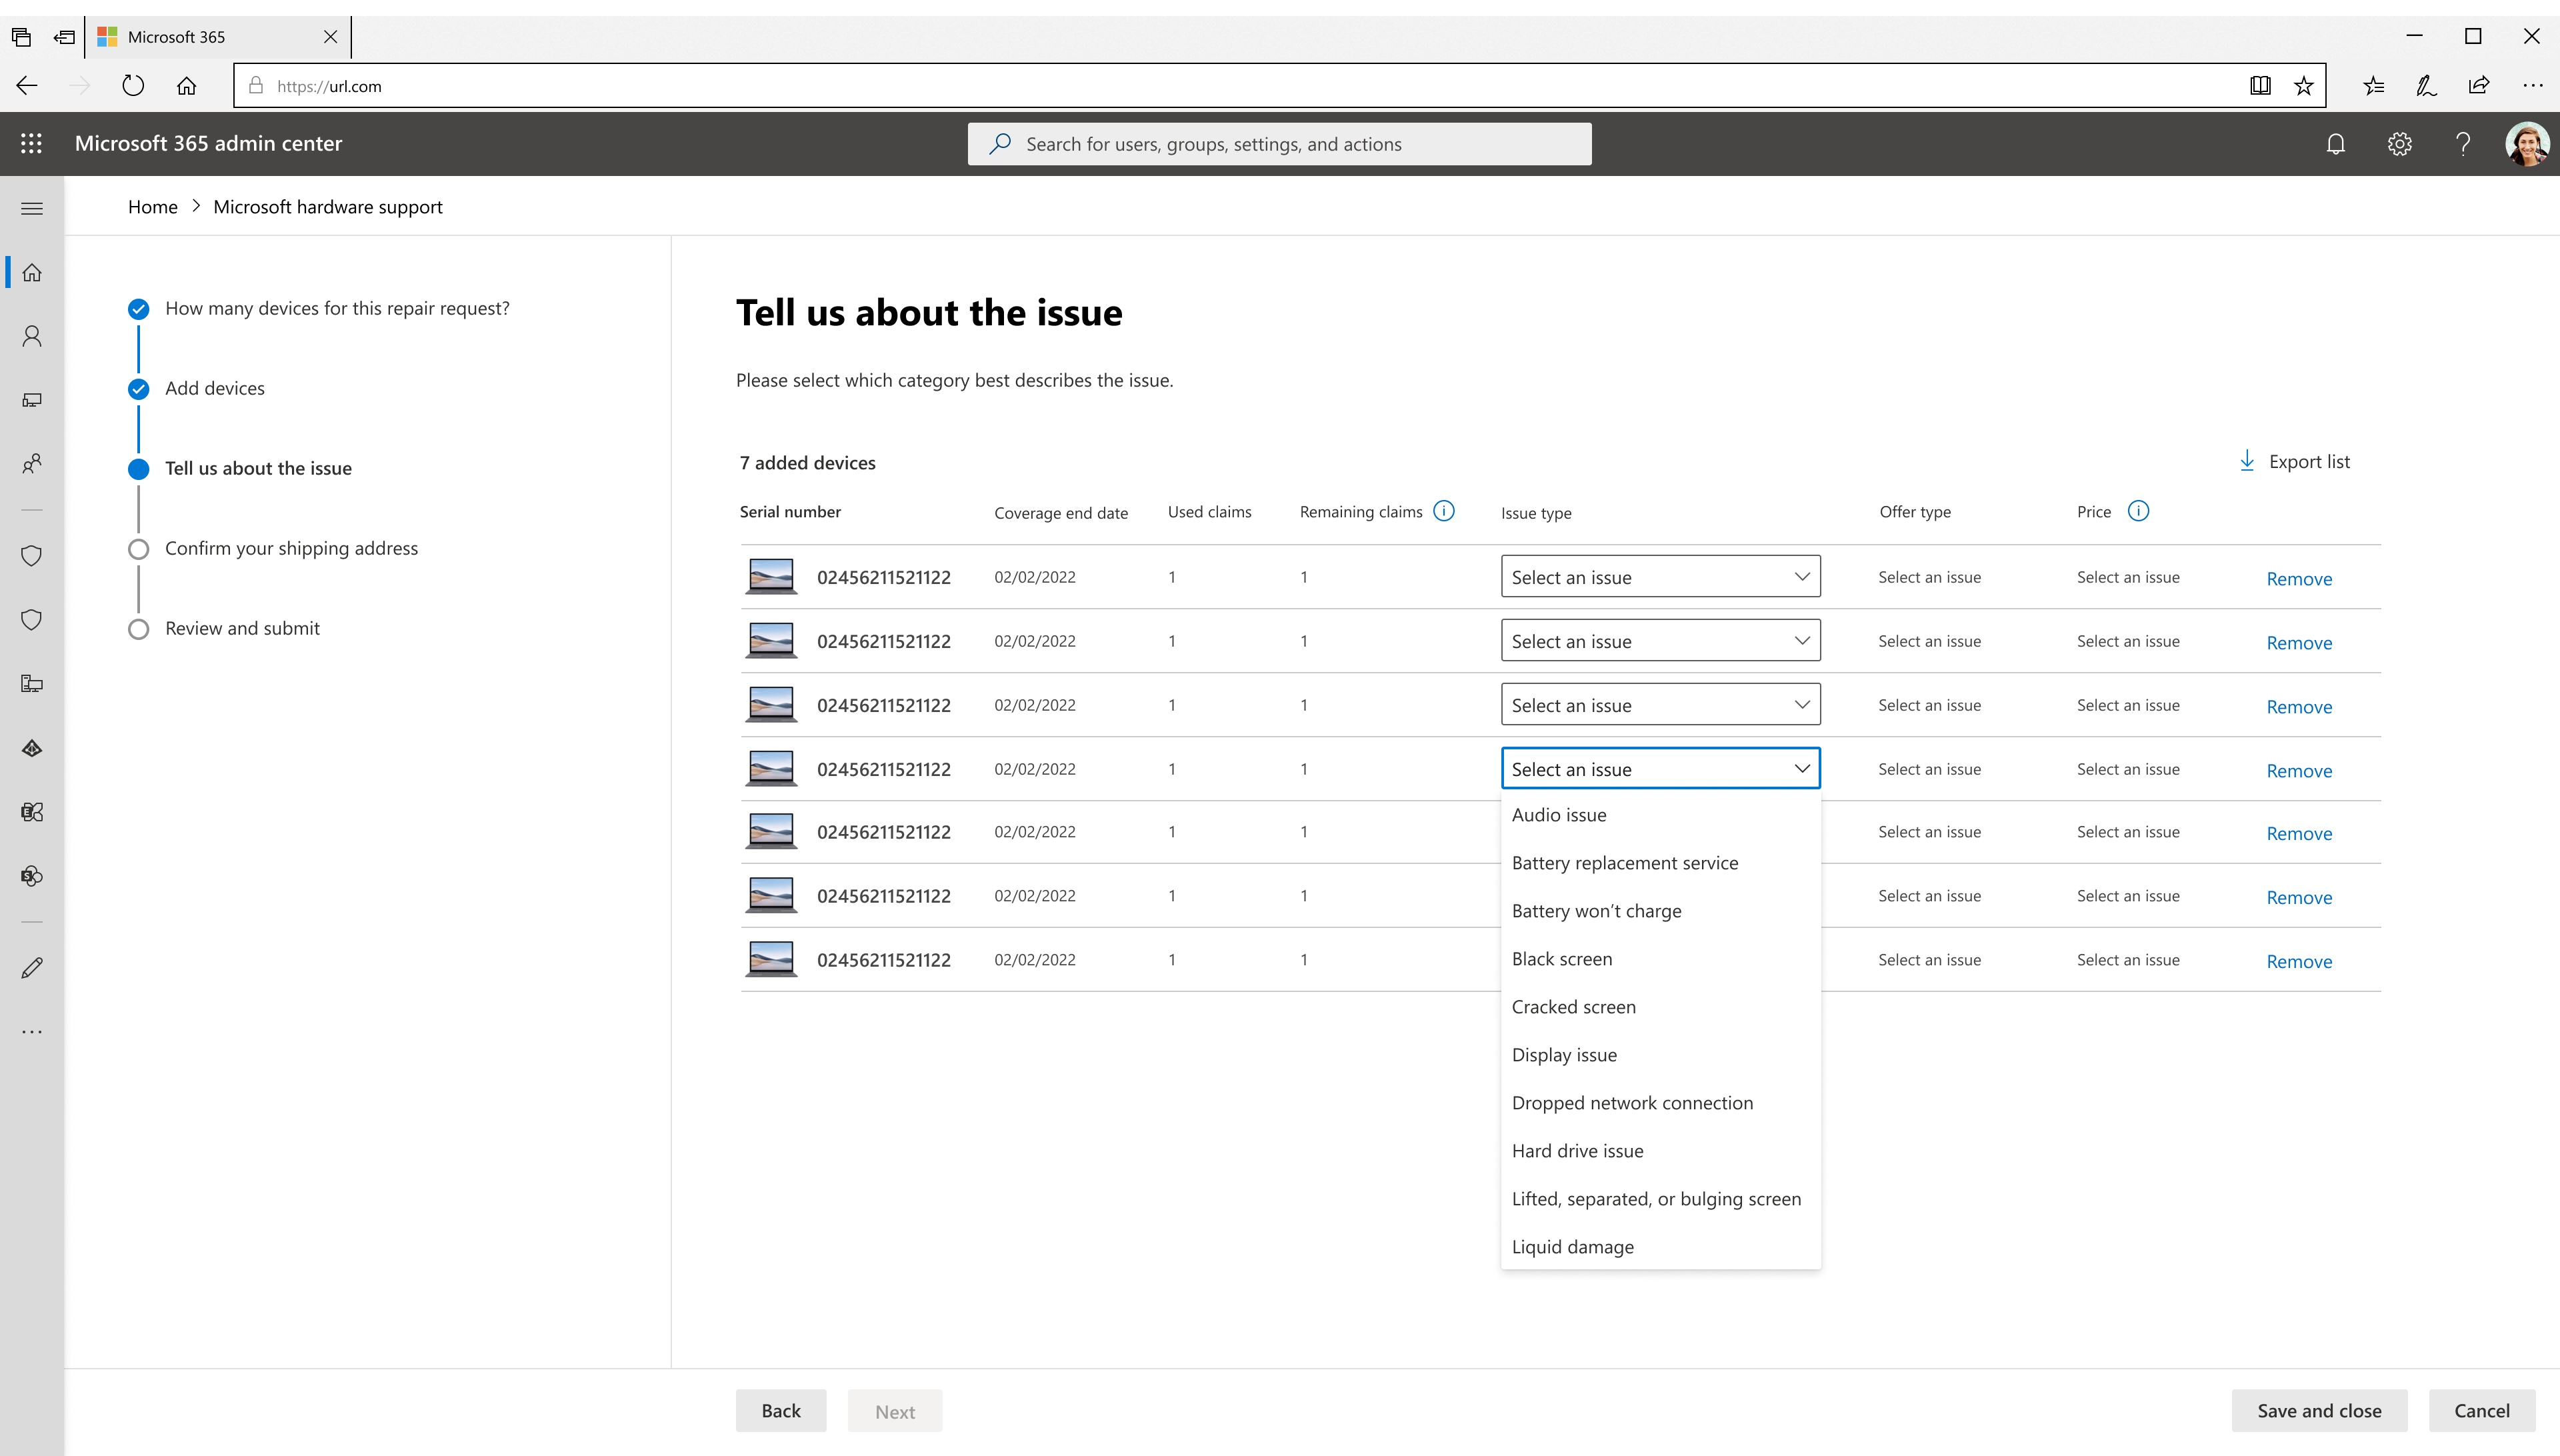Pick Display issue option
This screenshot has width=2560, height=1456.
pos(1660,1055)
